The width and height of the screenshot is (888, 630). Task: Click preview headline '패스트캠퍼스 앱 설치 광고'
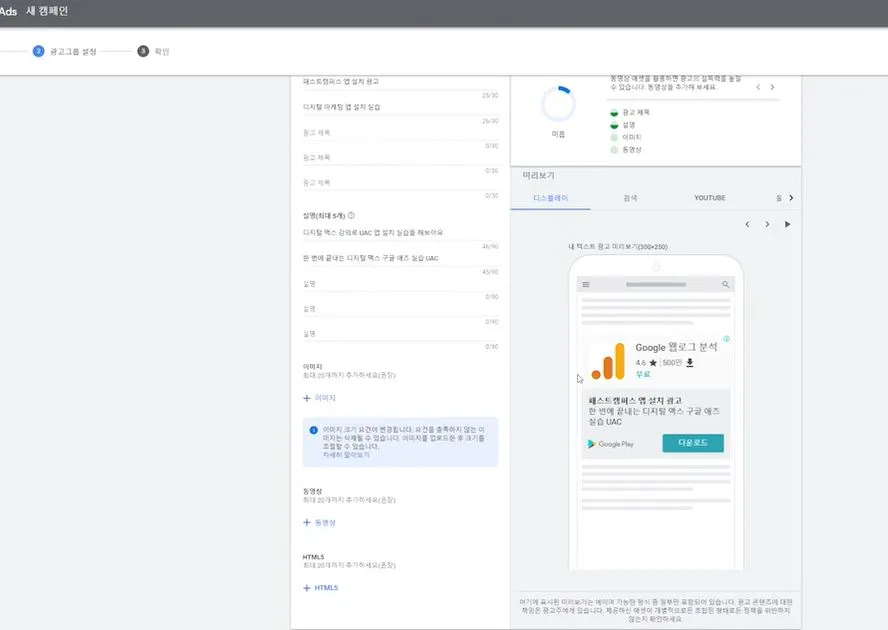click(635, 401)
